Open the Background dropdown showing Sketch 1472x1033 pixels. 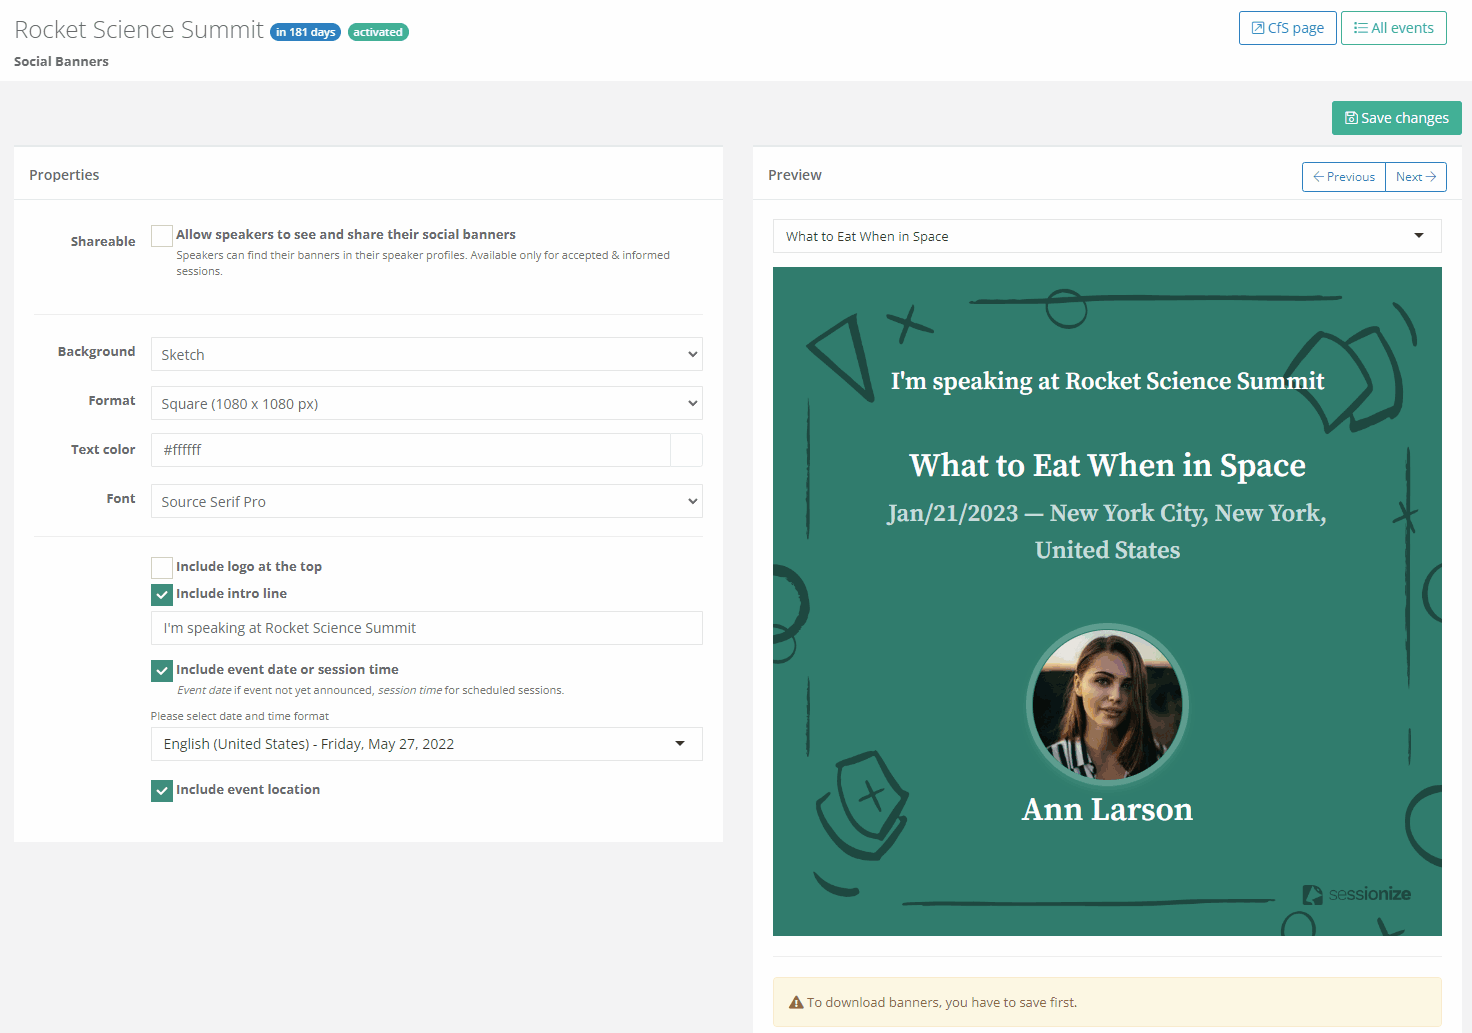[426, 355]
